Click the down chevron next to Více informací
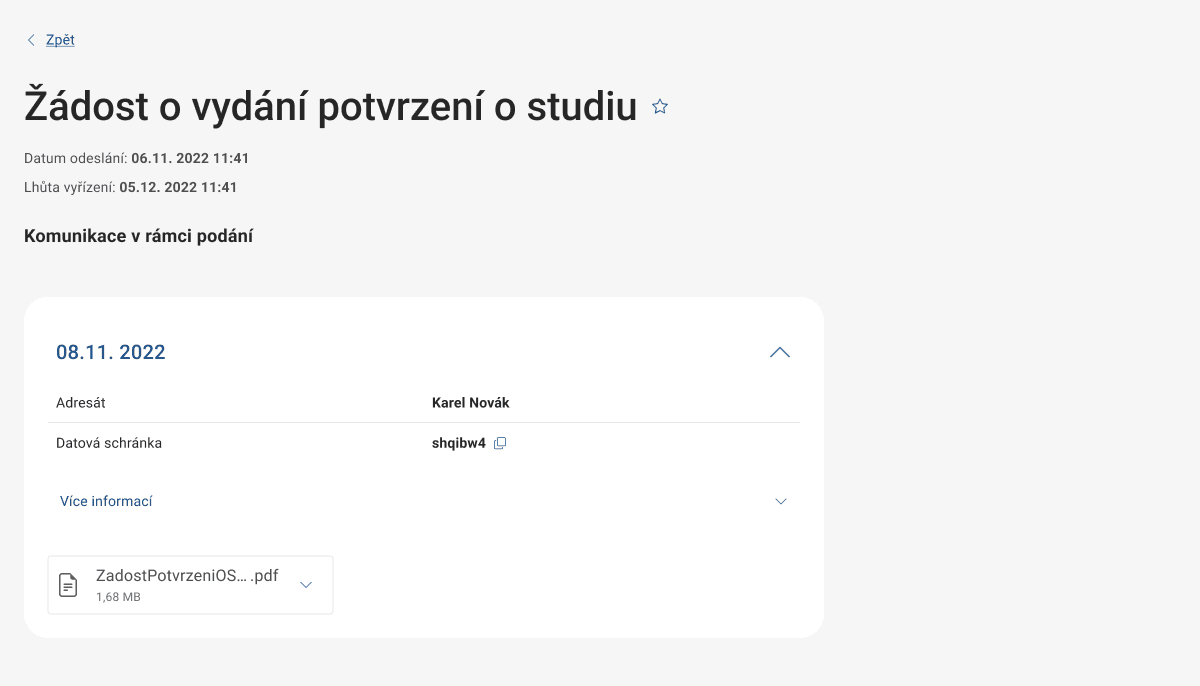This screenshot has width=1200, height=686. tap(780, 500)
